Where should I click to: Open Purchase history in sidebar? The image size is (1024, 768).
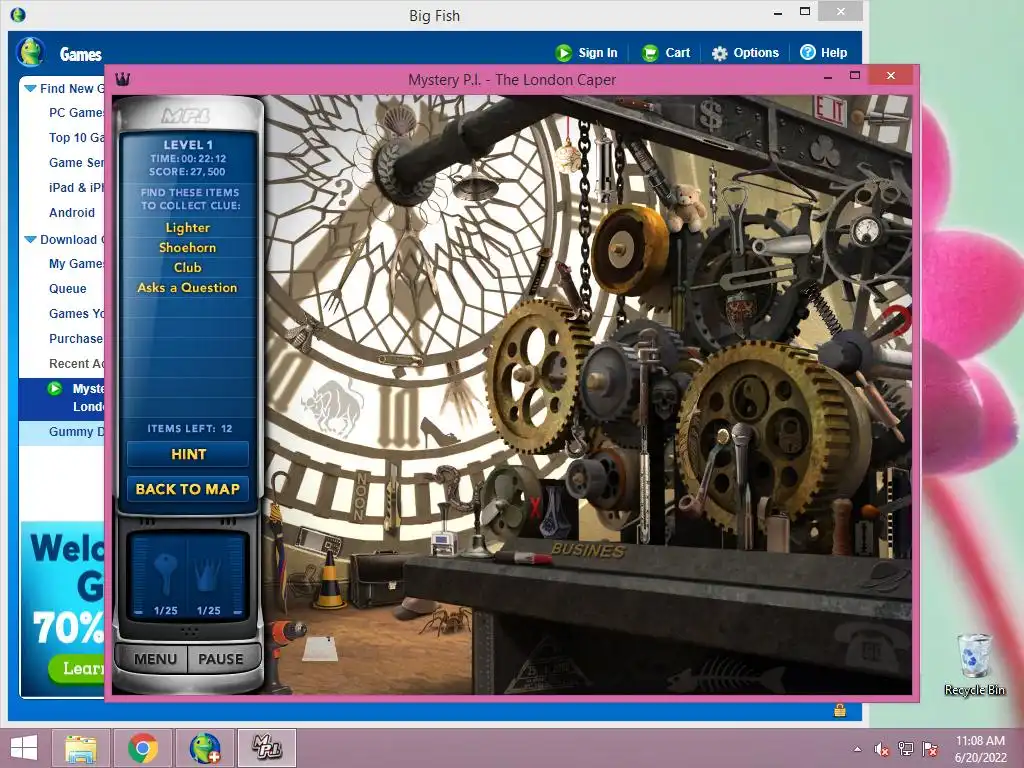tap(76, 338)
